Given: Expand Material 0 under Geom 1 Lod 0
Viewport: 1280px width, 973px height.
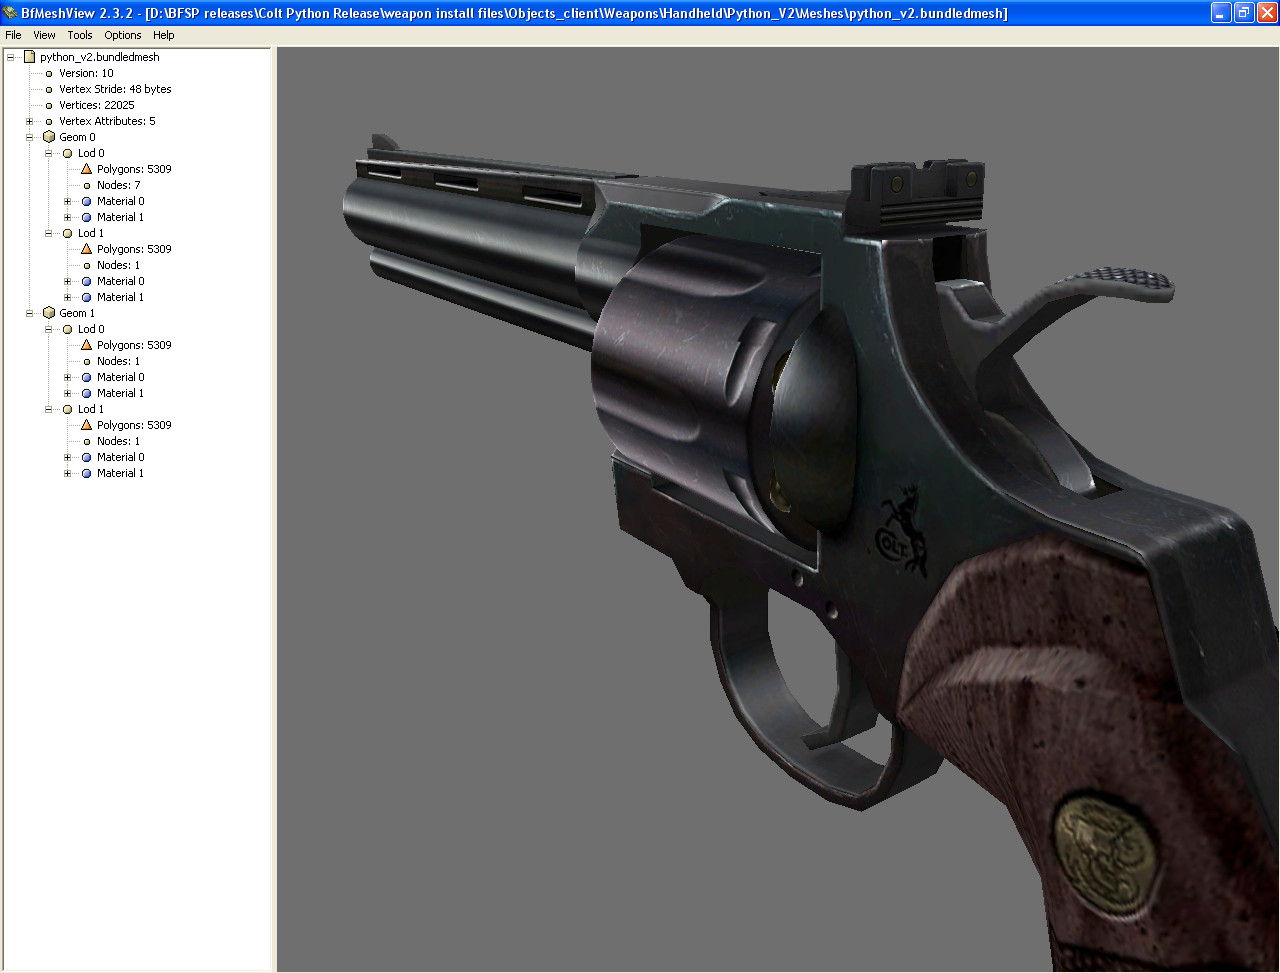Looking at the screenshot, I should (66, 376).
